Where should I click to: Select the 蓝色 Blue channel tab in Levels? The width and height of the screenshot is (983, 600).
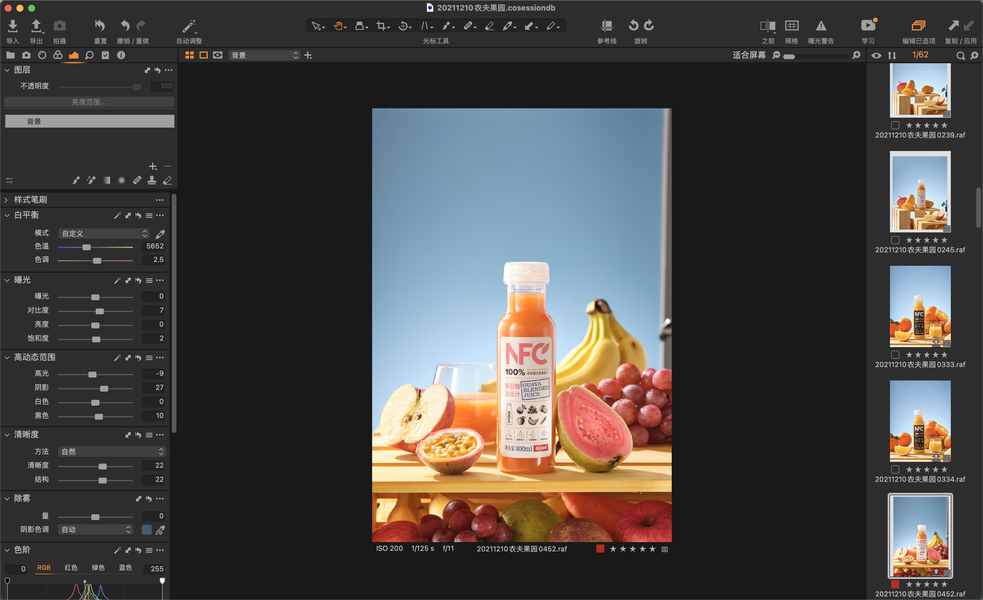click(125, 568)
